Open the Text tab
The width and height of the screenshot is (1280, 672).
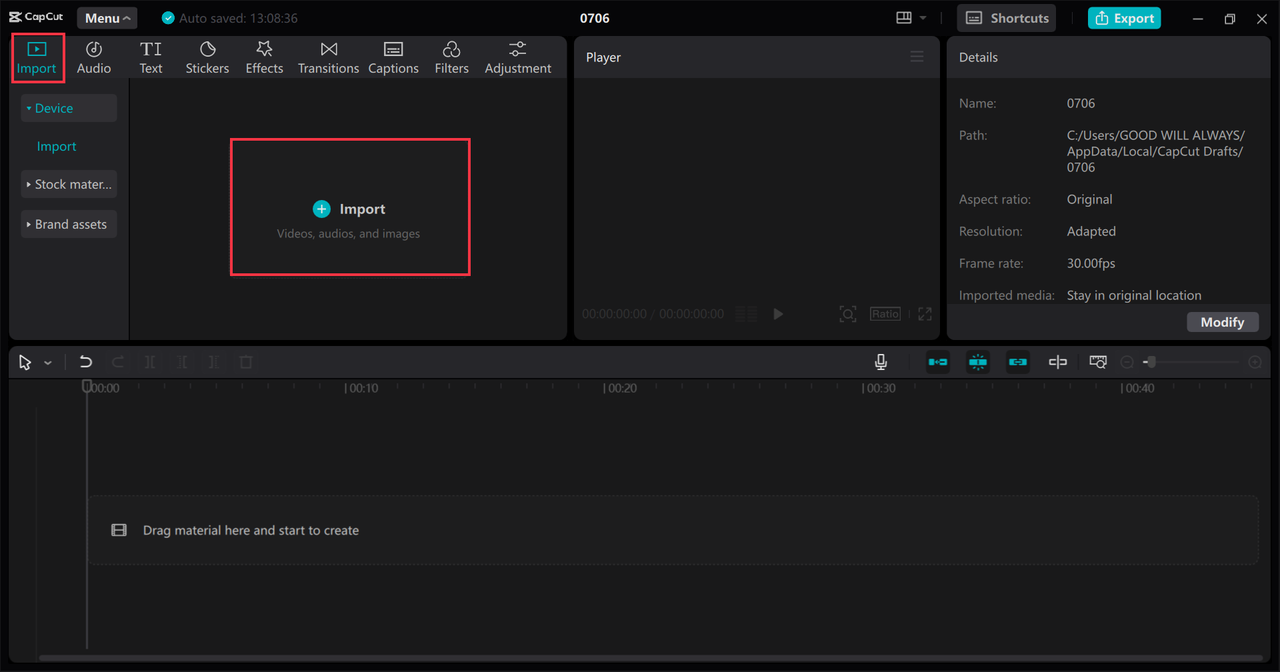tap(151, 58)
